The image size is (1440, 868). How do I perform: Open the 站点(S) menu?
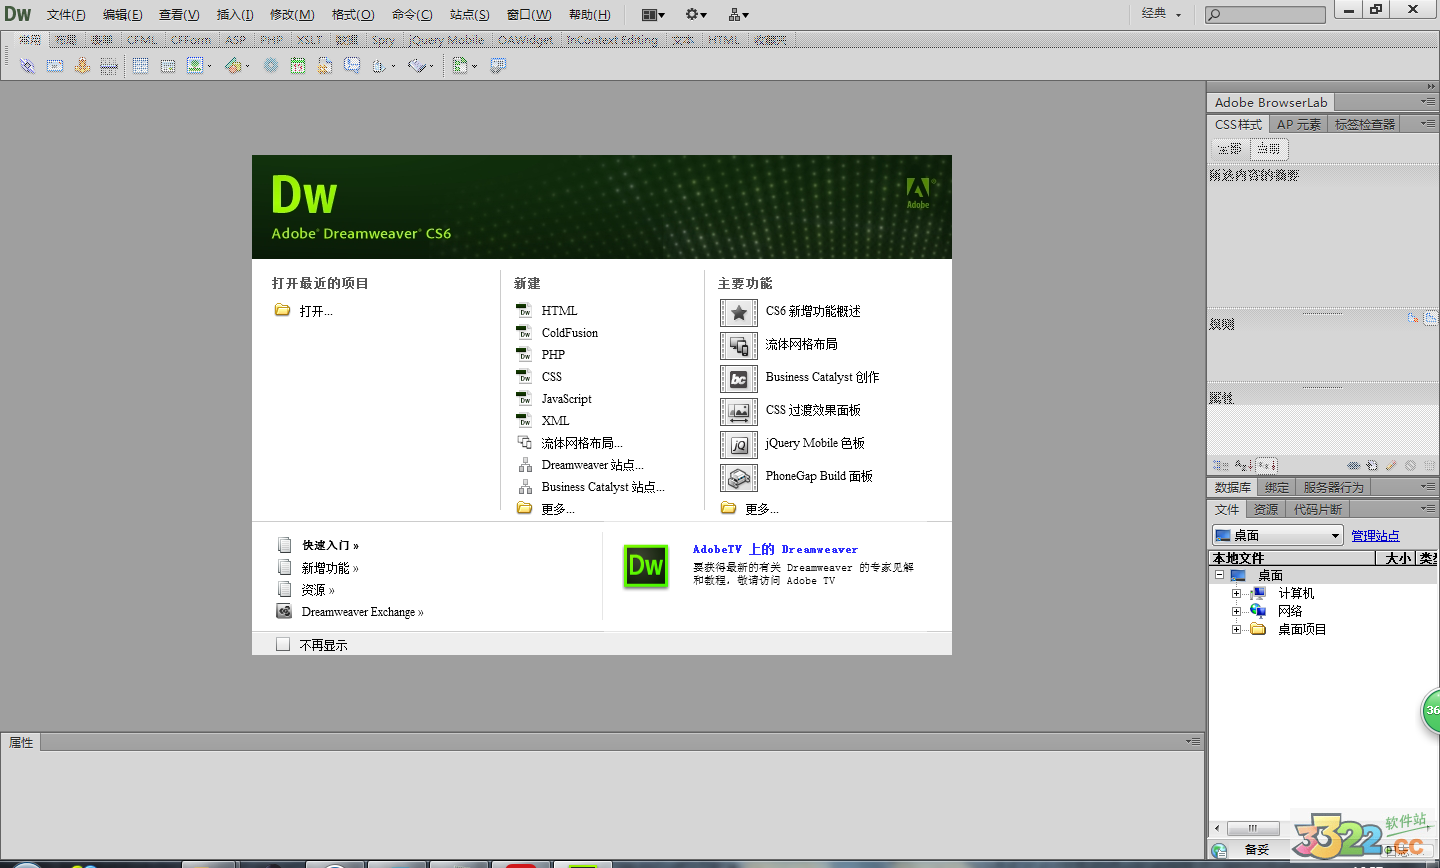(x=469, y=14)
